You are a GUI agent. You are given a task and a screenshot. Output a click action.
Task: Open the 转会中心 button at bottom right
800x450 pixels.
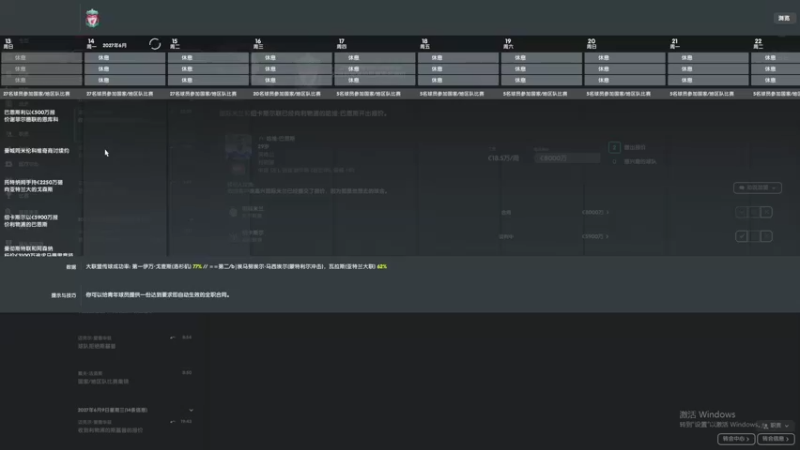(x=736, y=439)
